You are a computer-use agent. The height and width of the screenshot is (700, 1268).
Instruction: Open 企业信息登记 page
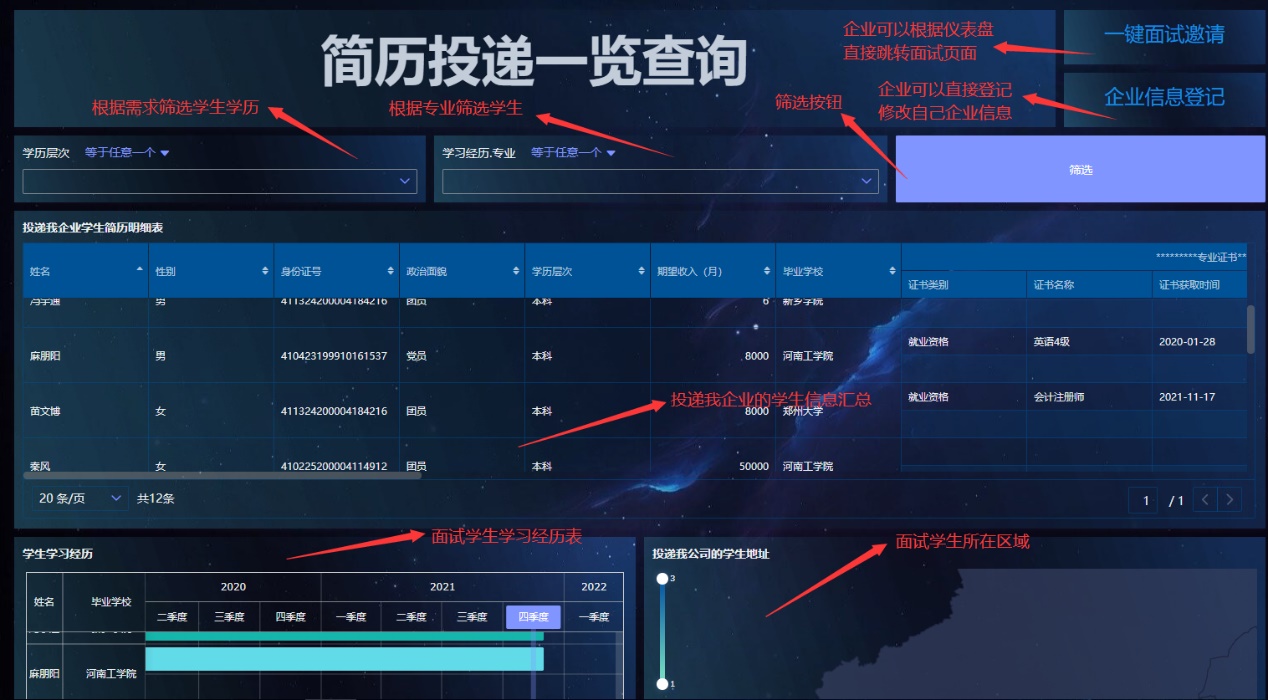click(1164, 97)
